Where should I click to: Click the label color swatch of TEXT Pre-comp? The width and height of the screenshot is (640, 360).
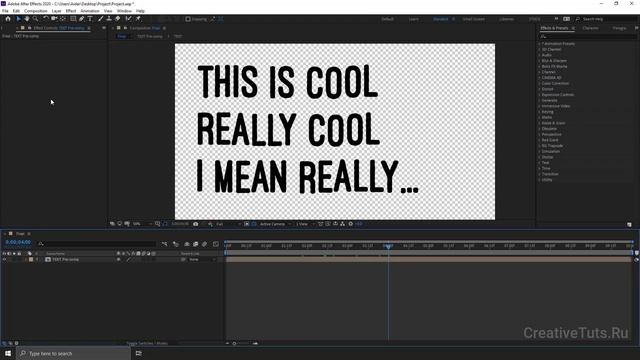coord(31,260)
